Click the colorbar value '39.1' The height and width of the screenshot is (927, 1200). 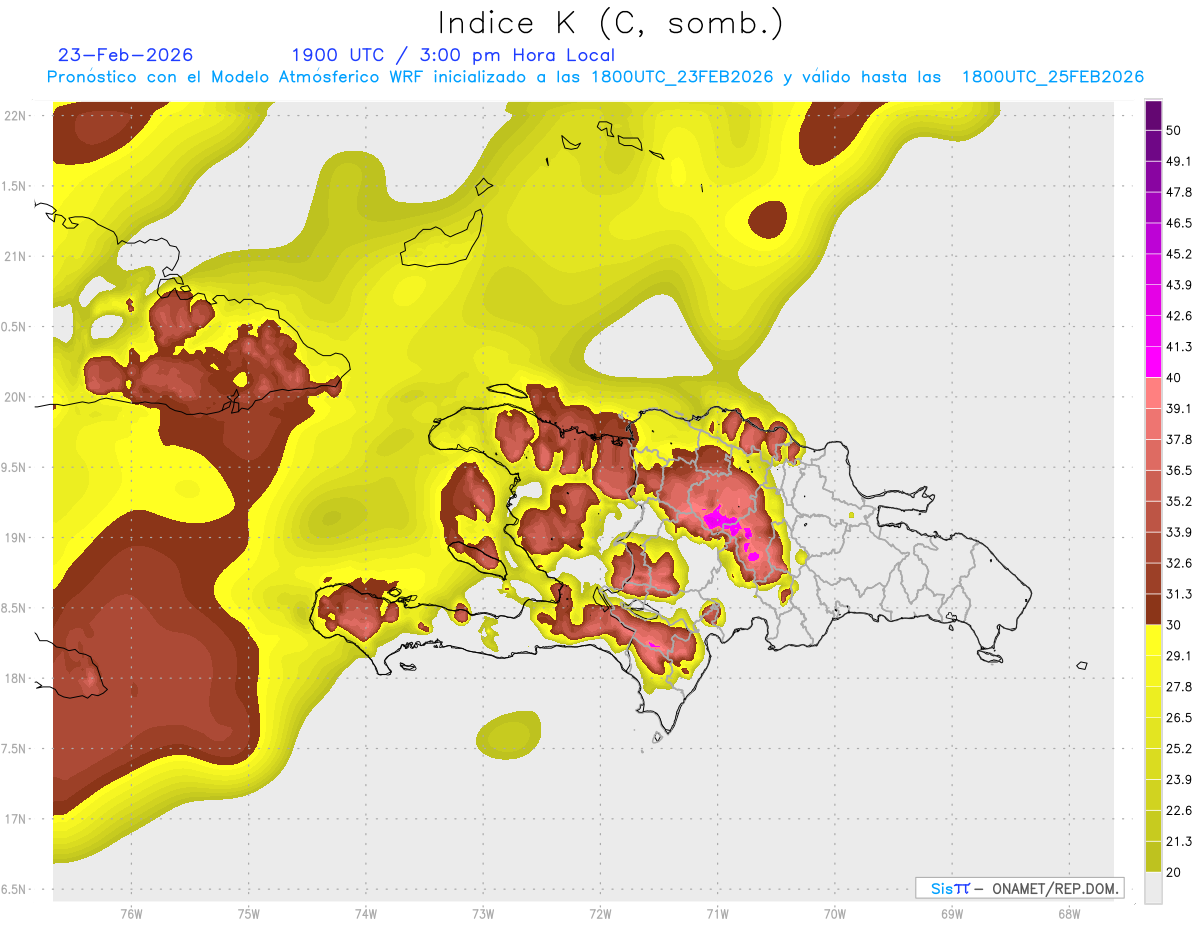[x=1178, y=408]
